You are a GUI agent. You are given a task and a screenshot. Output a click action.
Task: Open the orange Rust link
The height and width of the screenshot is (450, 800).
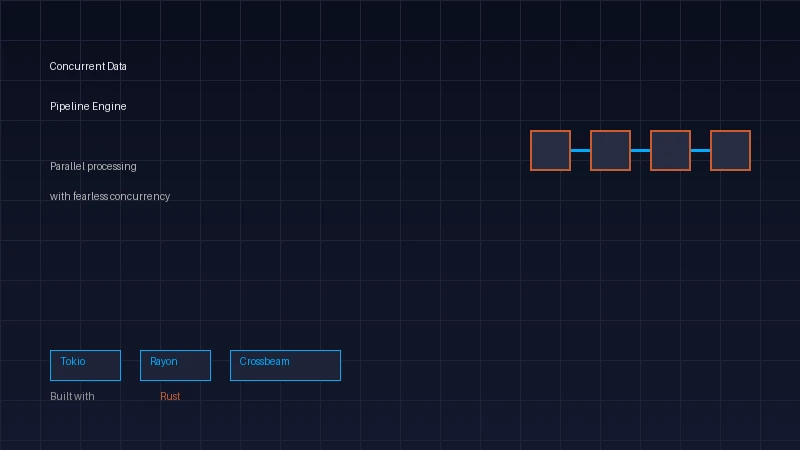(170, 397)
